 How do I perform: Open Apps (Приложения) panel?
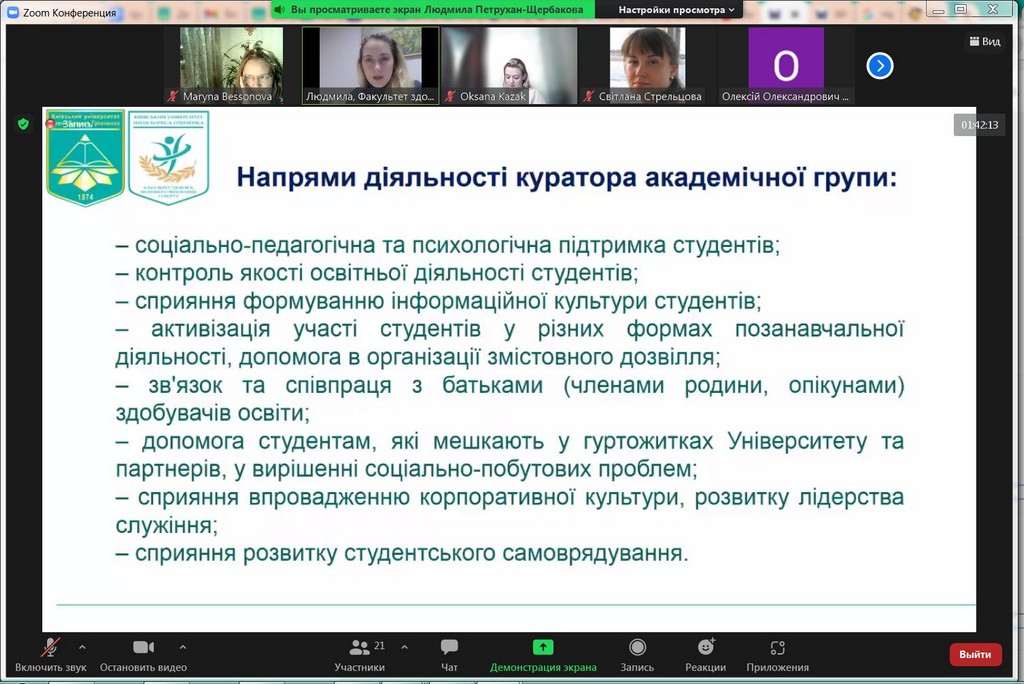coord(777,648)
